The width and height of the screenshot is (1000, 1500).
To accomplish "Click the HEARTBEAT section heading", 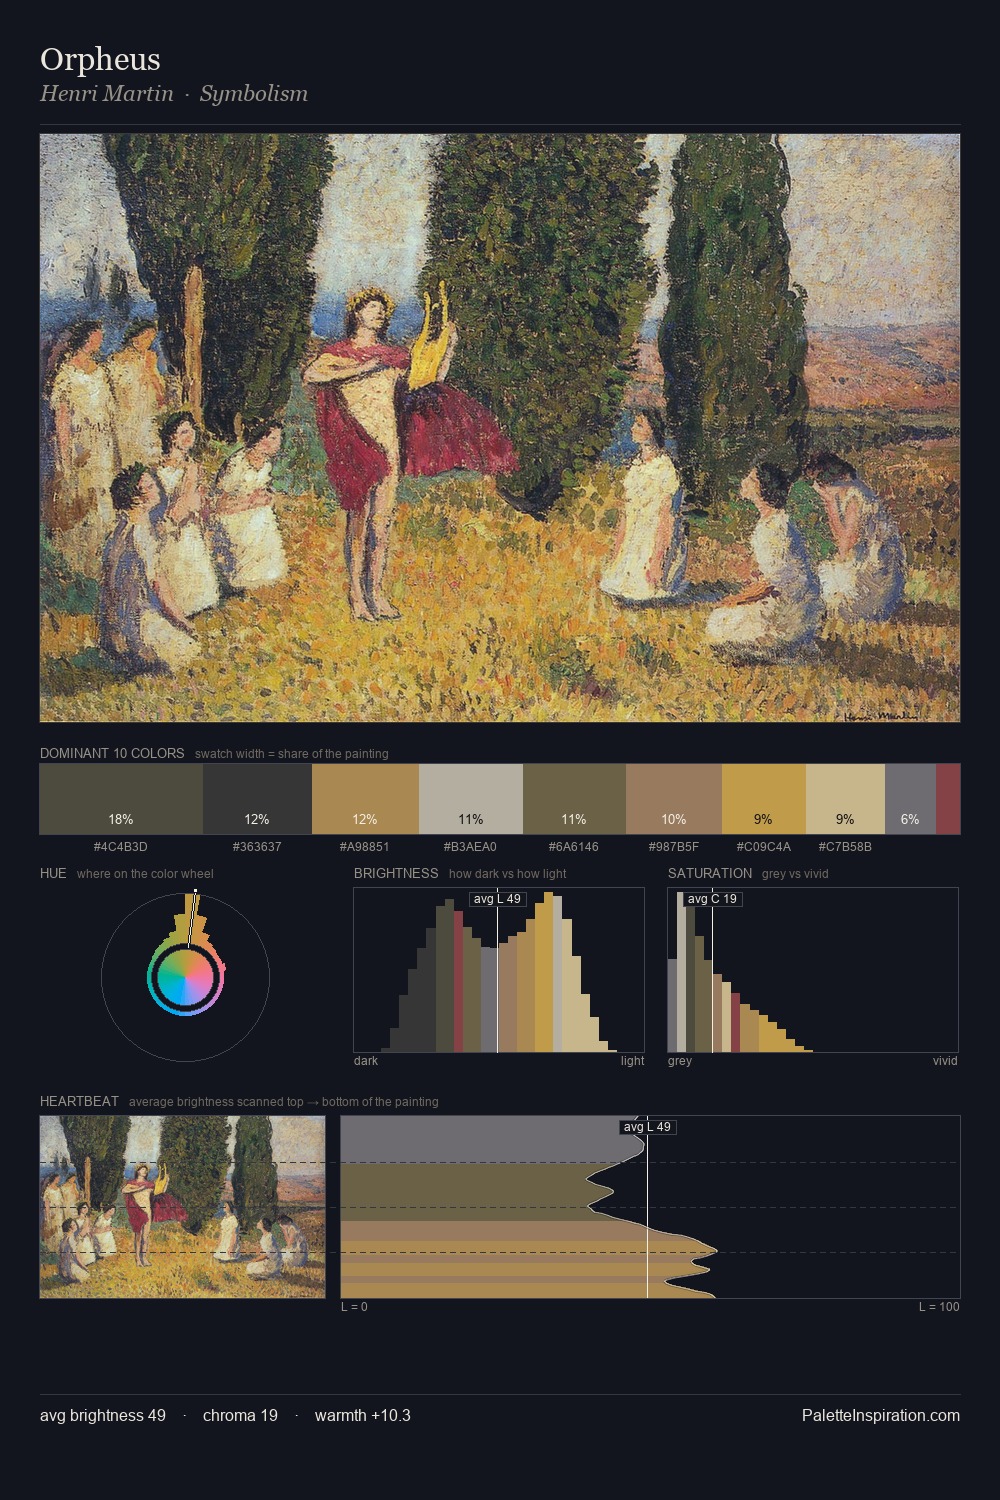I will (79, 1101).
